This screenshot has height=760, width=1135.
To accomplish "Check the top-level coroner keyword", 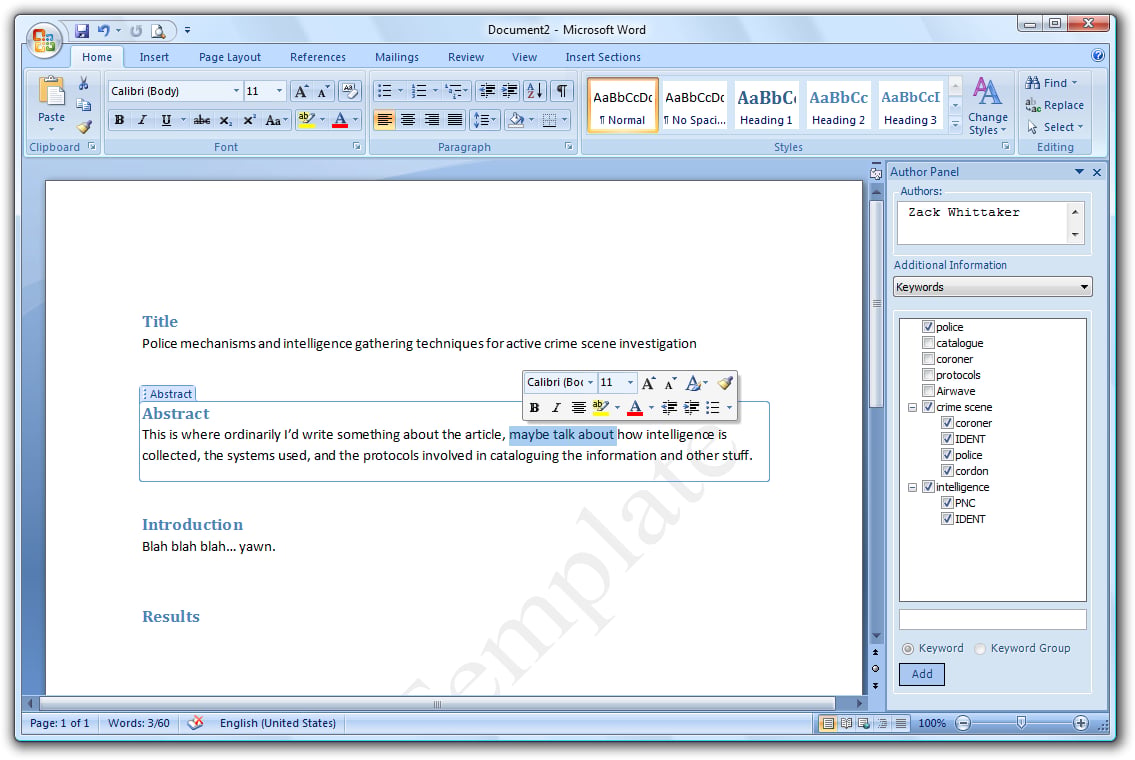I will [928, 358].
